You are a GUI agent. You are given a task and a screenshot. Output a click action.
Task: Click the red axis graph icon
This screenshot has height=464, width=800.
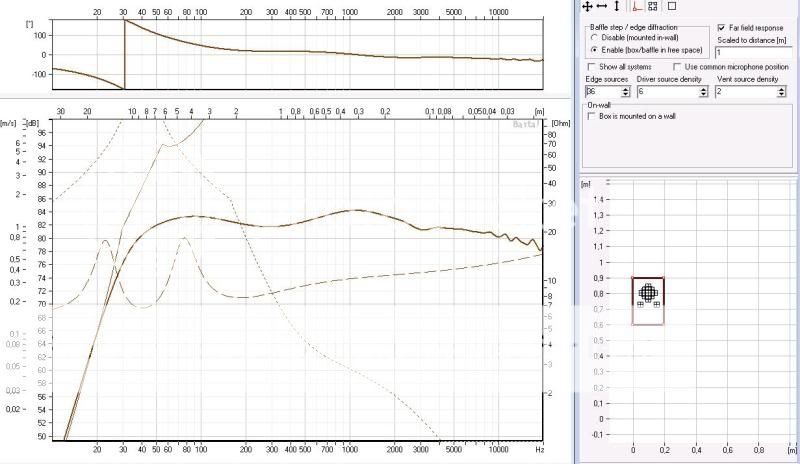click(x=636, y=6)
